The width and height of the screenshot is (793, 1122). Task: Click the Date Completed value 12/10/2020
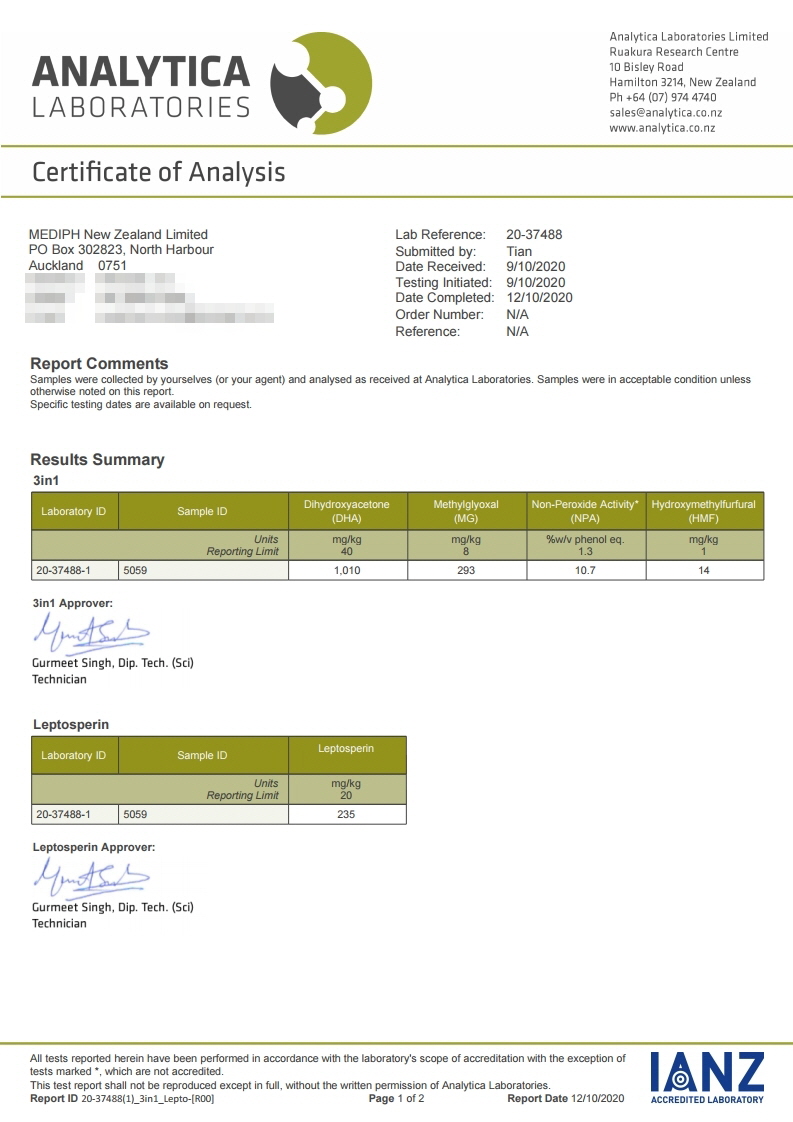point(540,298)
